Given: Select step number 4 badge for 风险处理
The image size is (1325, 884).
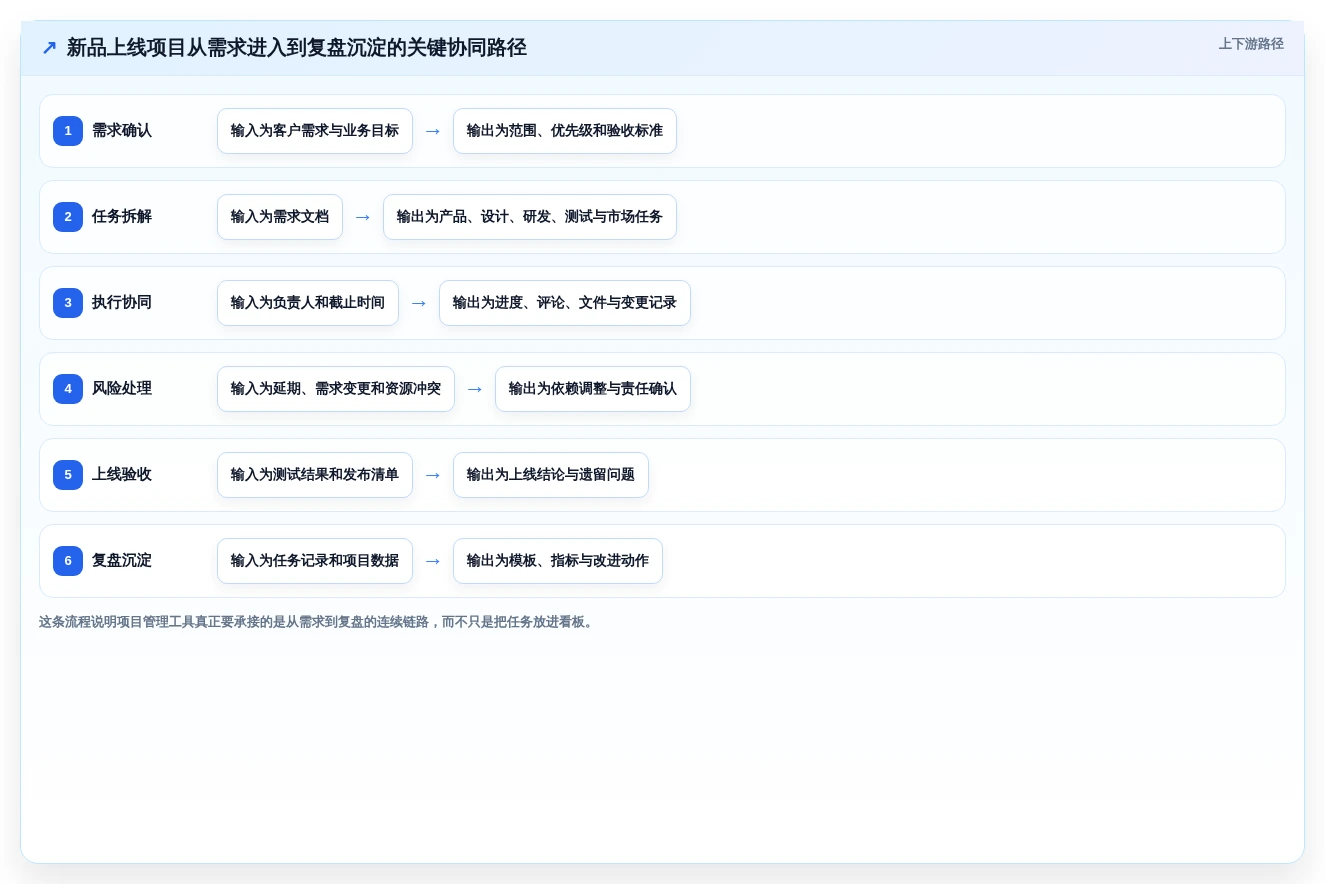Looking at the screenshot, I should click(x=68, y=389).
